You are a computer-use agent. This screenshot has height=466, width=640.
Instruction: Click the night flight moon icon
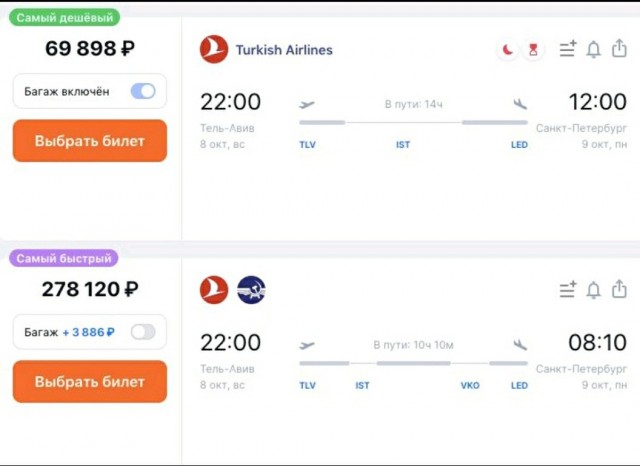(x=508, y=50)
